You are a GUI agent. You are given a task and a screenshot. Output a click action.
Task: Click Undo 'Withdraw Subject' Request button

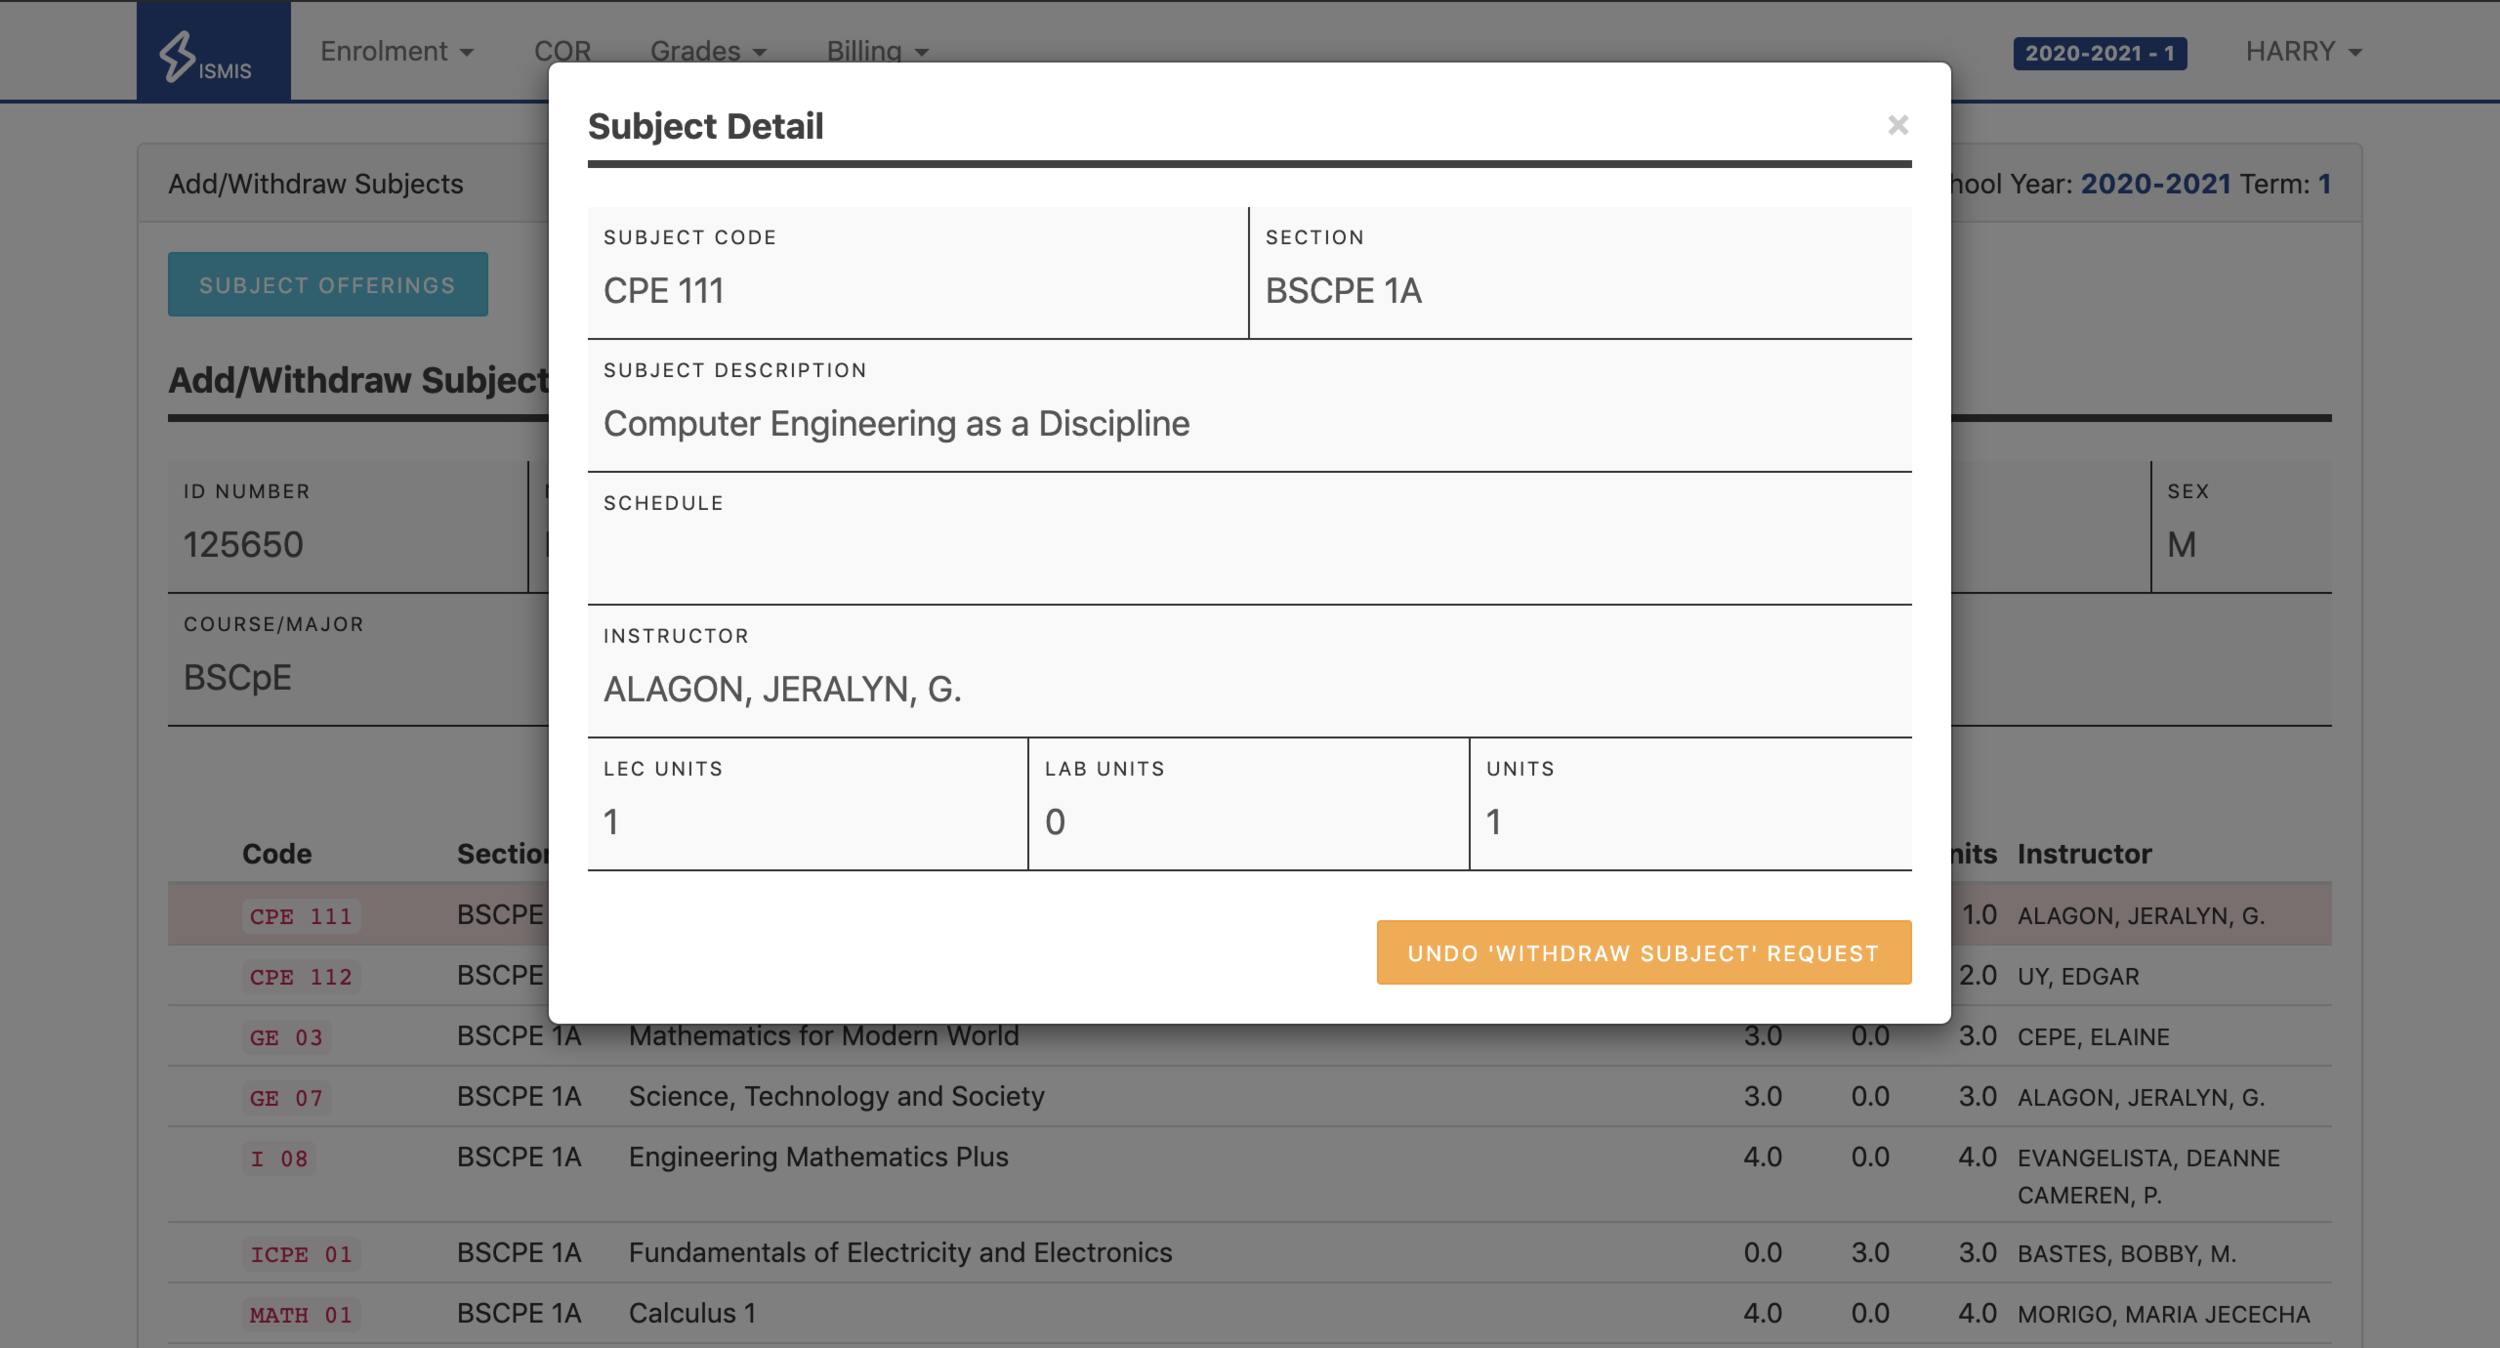pyautogui.click(x=1643, y=952)
